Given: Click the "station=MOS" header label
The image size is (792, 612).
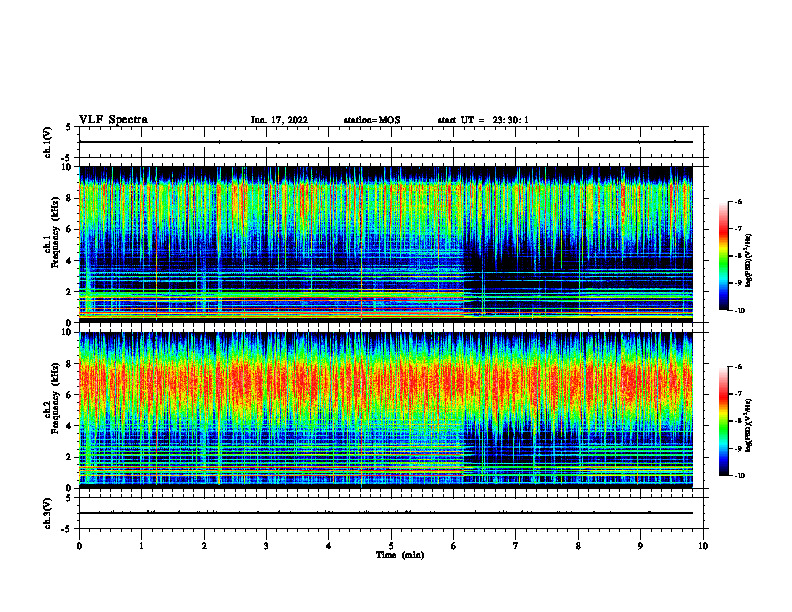Looking at the screenshot, I should point(372,120).
